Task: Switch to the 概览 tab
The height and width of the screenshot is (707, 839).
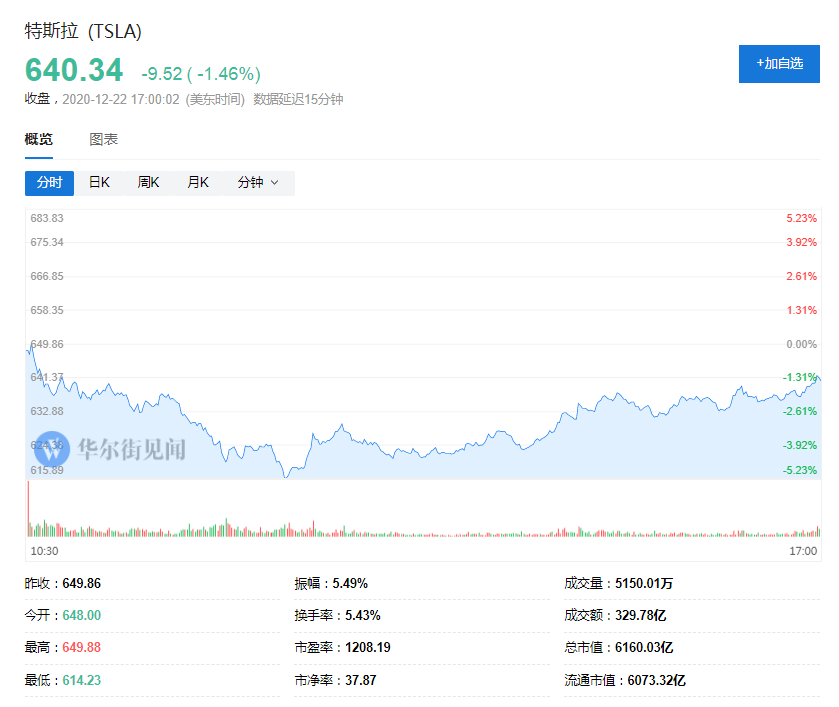Action: (39, 140)
